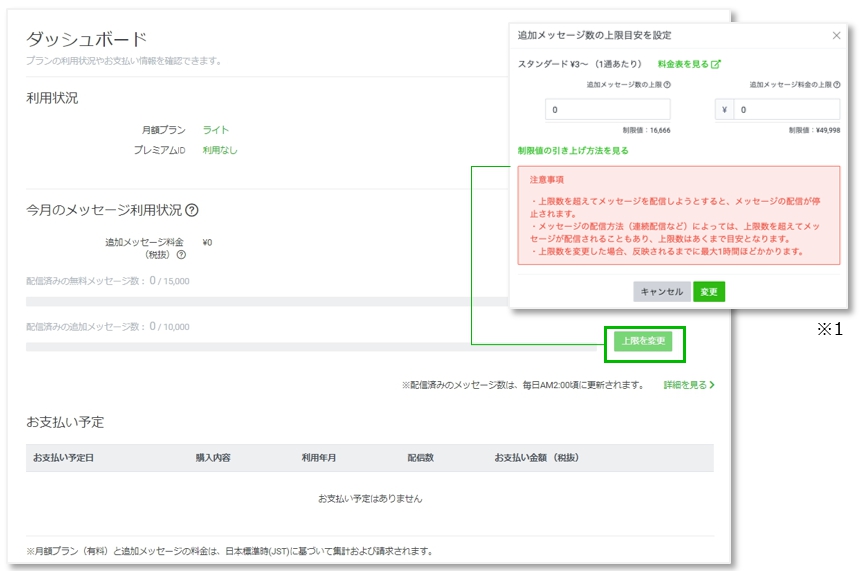
Task: Open help icon next to 追加メッセージ数の上限
Action: click(x=667, y=85)
